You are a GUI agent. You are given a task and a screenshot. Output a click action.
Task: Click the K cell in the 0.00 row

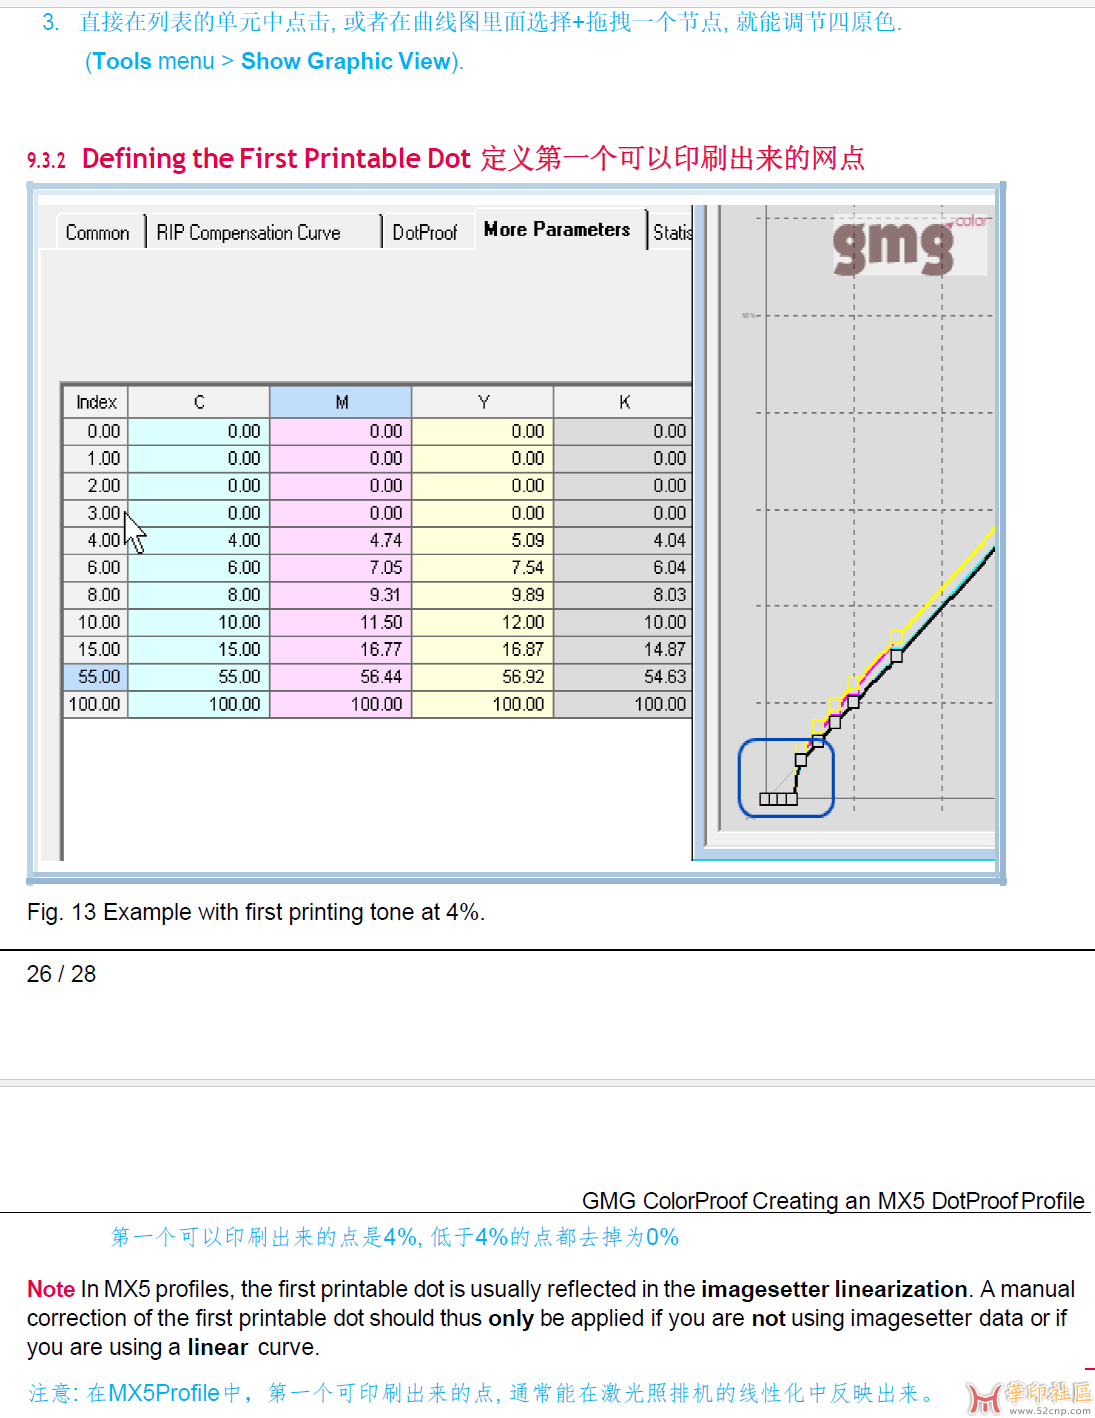624,431
